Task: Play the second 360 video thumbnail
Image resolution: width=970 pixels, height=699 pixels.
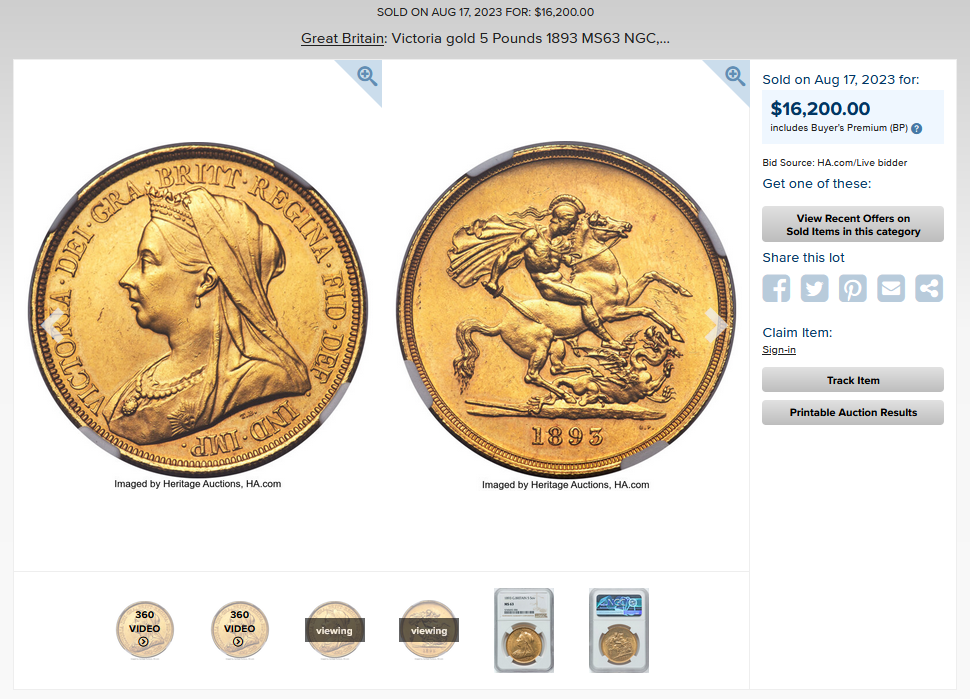Action: [239, 630]
